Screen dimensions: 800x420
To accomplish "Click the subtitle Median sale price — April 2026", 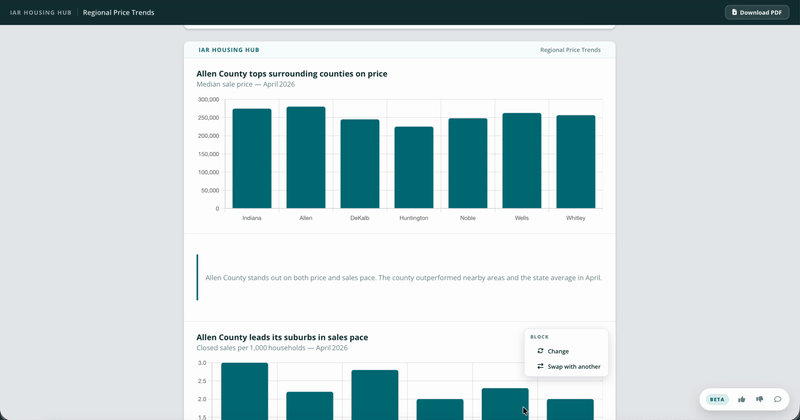I will pos(245,84).
